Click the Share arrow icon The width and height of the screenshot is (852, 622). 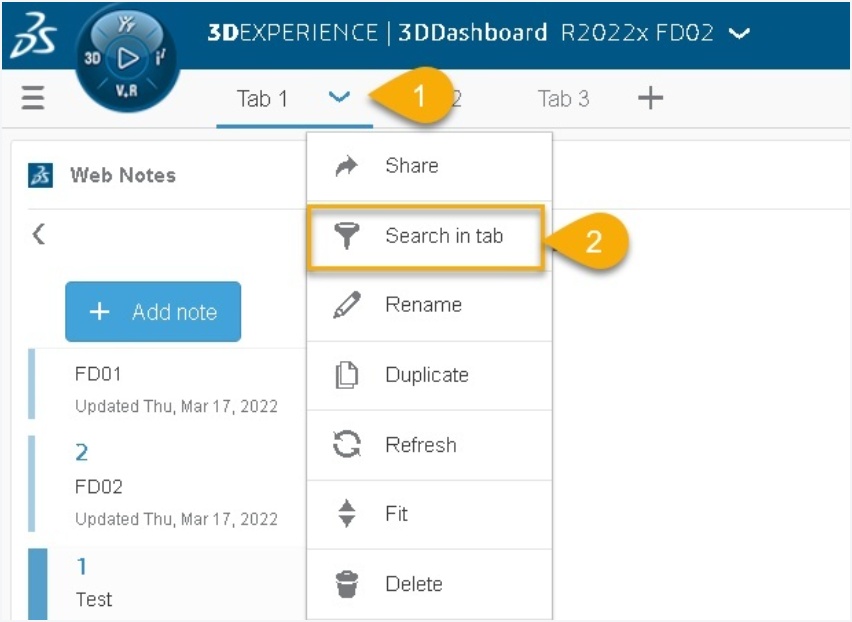click(346, 166)
